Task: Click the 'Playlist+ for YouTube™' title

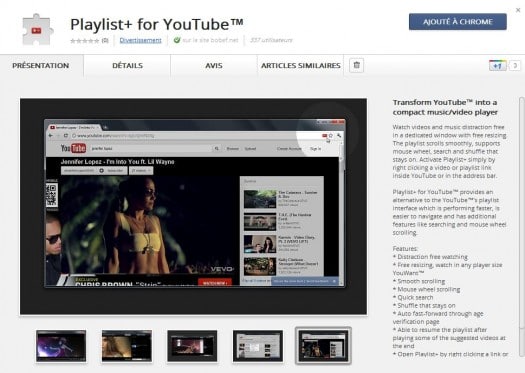Action: point(157,24)
